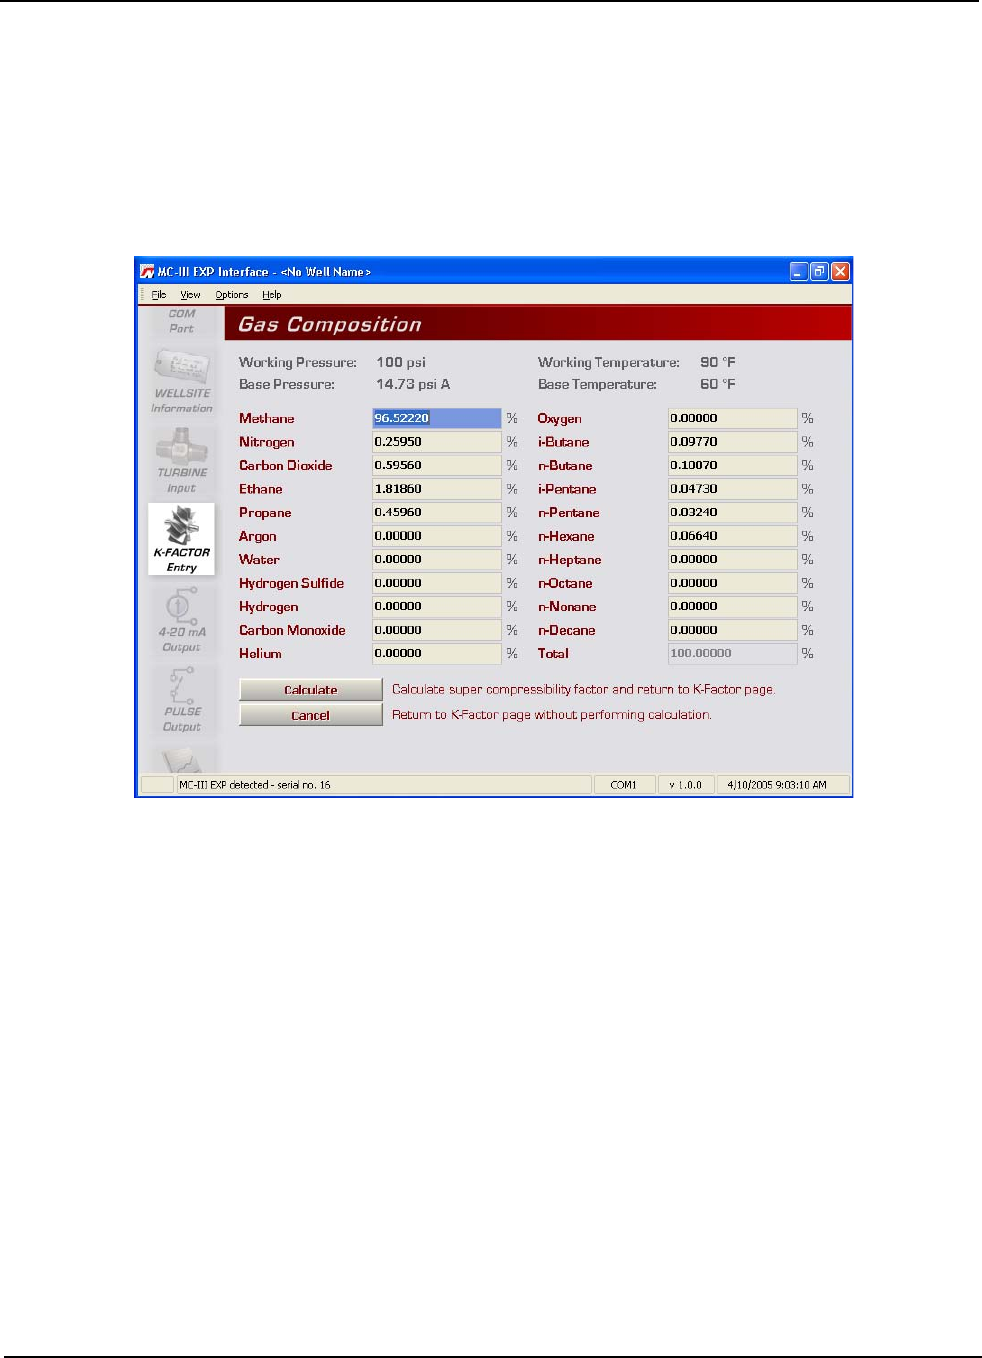Click the n-Decane value field
This screenshot has width=982, height=1358.
[x=733, y=630]
